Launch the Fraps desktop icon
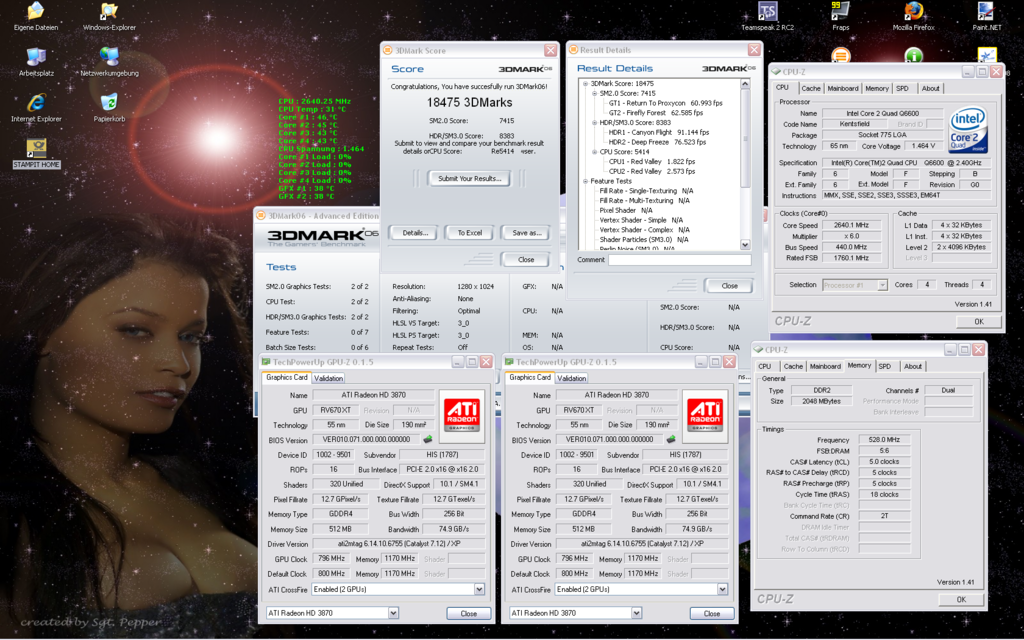The height and width of the screenshot is (640, 1024). coord(840,16)
